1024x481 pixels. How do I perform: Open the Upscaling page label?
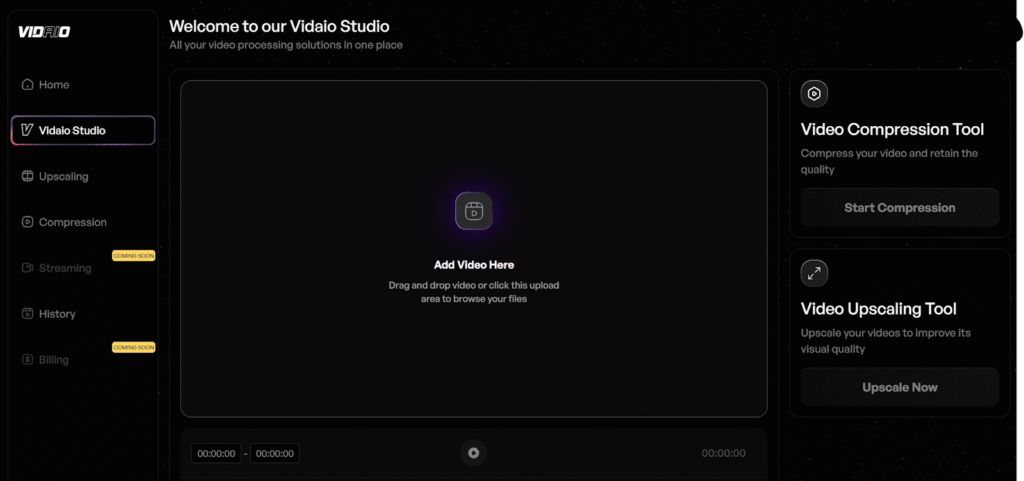coord(64,177)
